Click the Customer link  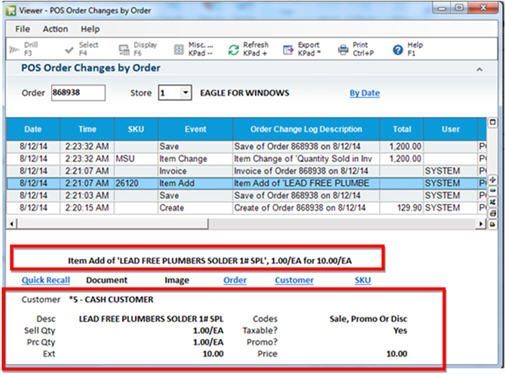pyautogui.click(x=294, y=280)
